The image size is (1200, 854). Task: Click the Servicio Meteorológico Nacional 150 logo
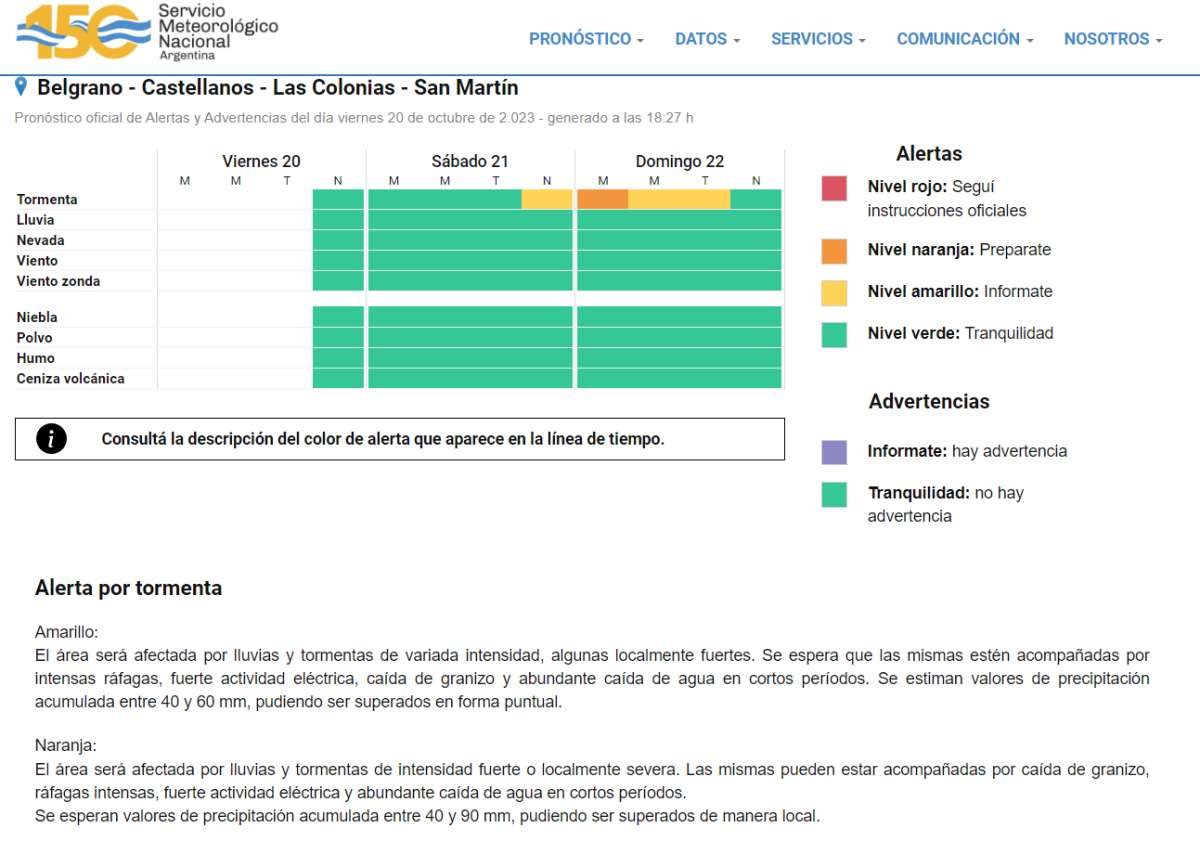point(147,32)
